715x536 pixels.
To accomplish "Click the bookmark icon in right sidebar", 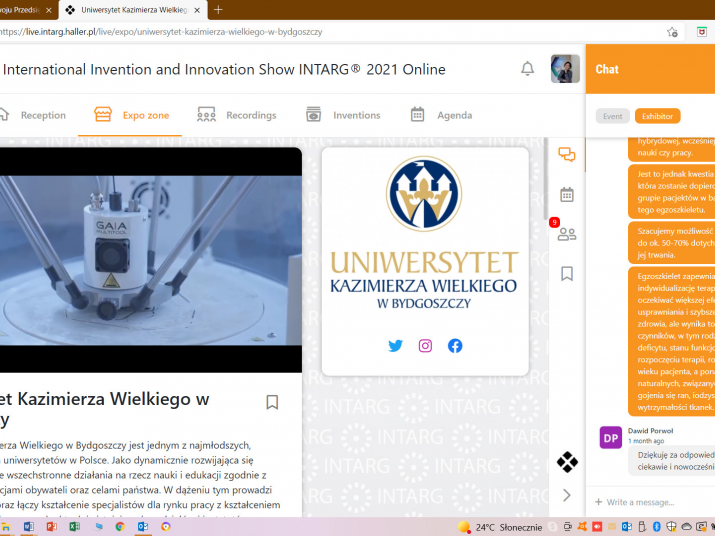I will coord(566,273).
